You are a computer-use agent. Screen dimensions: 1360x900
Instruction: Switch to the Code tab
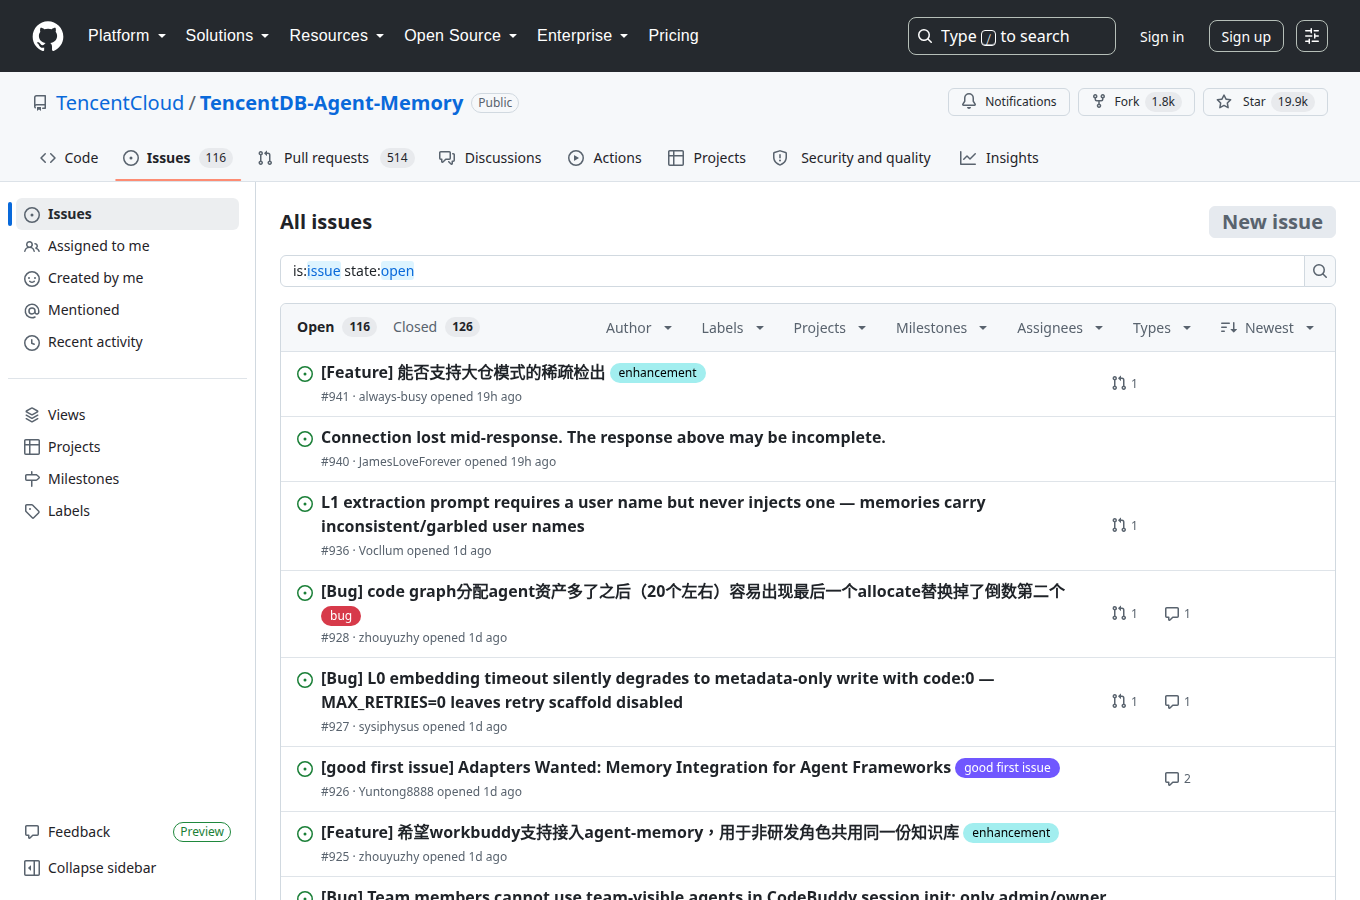point(69,158)
